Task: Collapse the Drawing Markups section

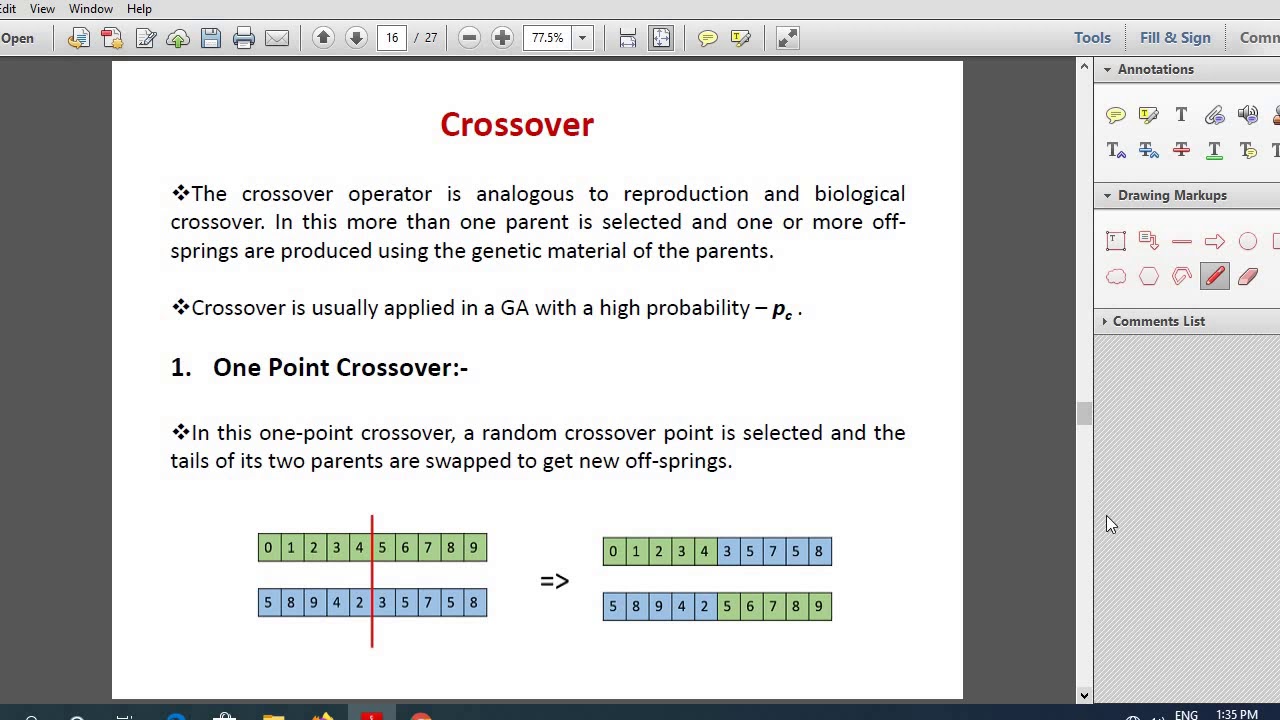Action: (x=1107, y=195)
